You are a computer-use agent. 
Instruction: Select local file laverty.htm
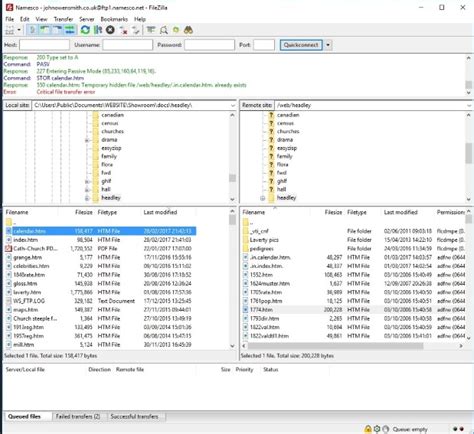pos(27,292)
